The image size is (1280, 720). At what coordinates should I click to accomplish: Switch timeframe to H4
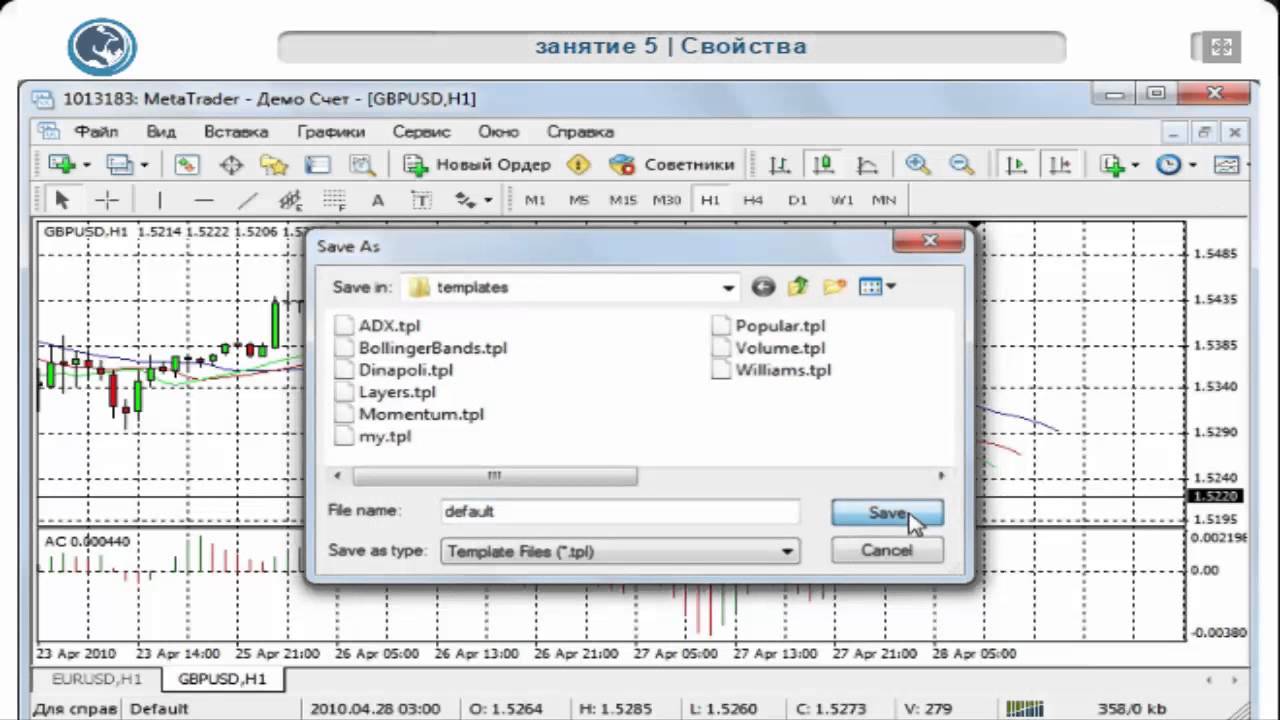coord(753,200)
